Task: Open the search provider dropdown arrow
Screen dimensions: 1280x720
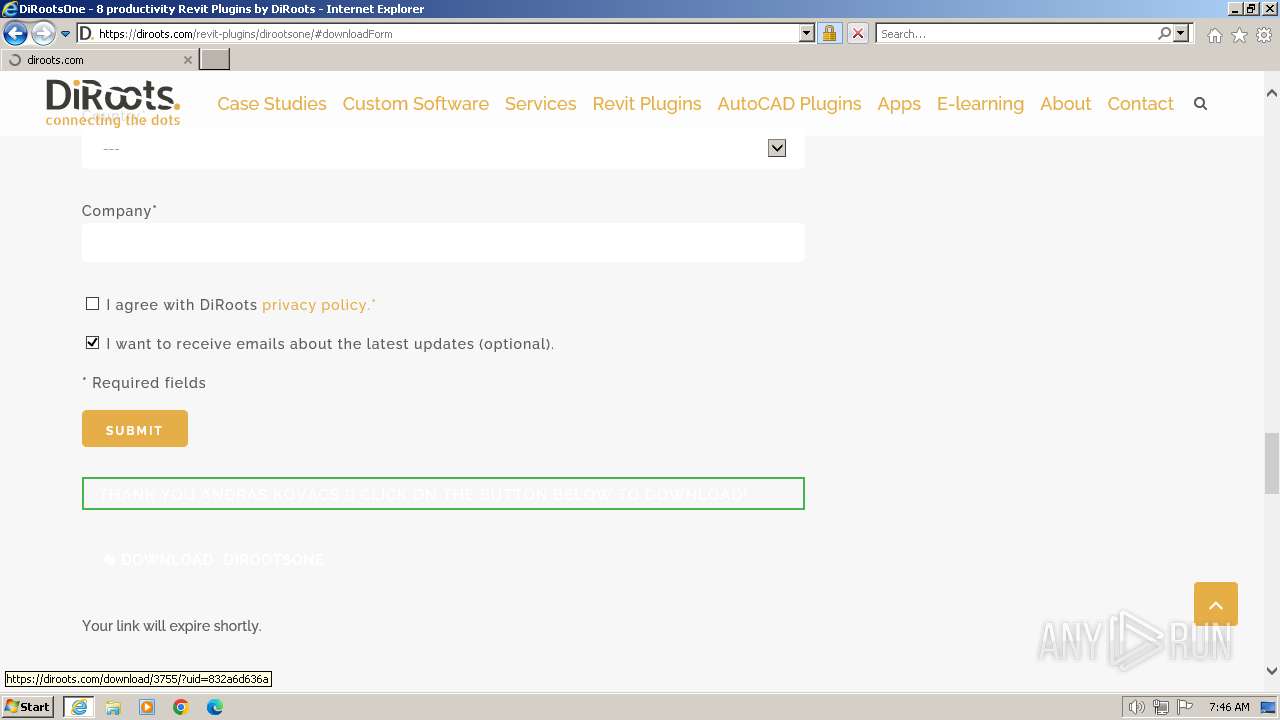Action: (1181, 33)
